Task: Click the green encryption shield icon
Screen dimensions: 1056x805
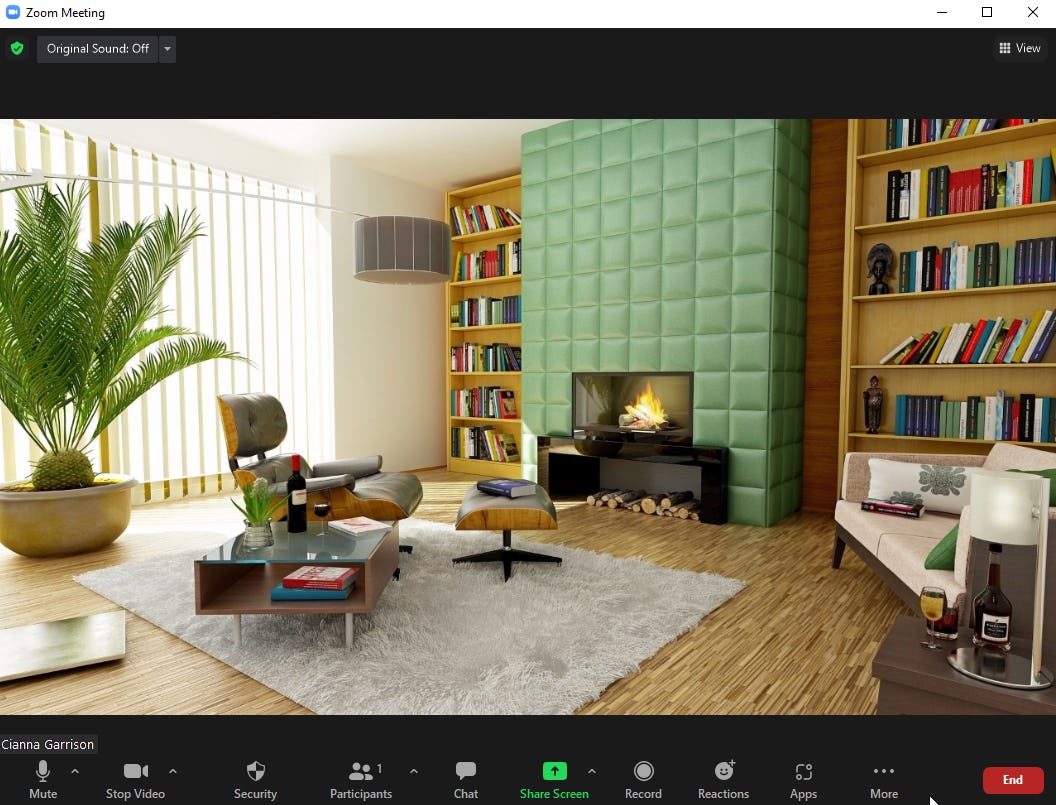Action: pyautogui.click(x=17, y=48)
